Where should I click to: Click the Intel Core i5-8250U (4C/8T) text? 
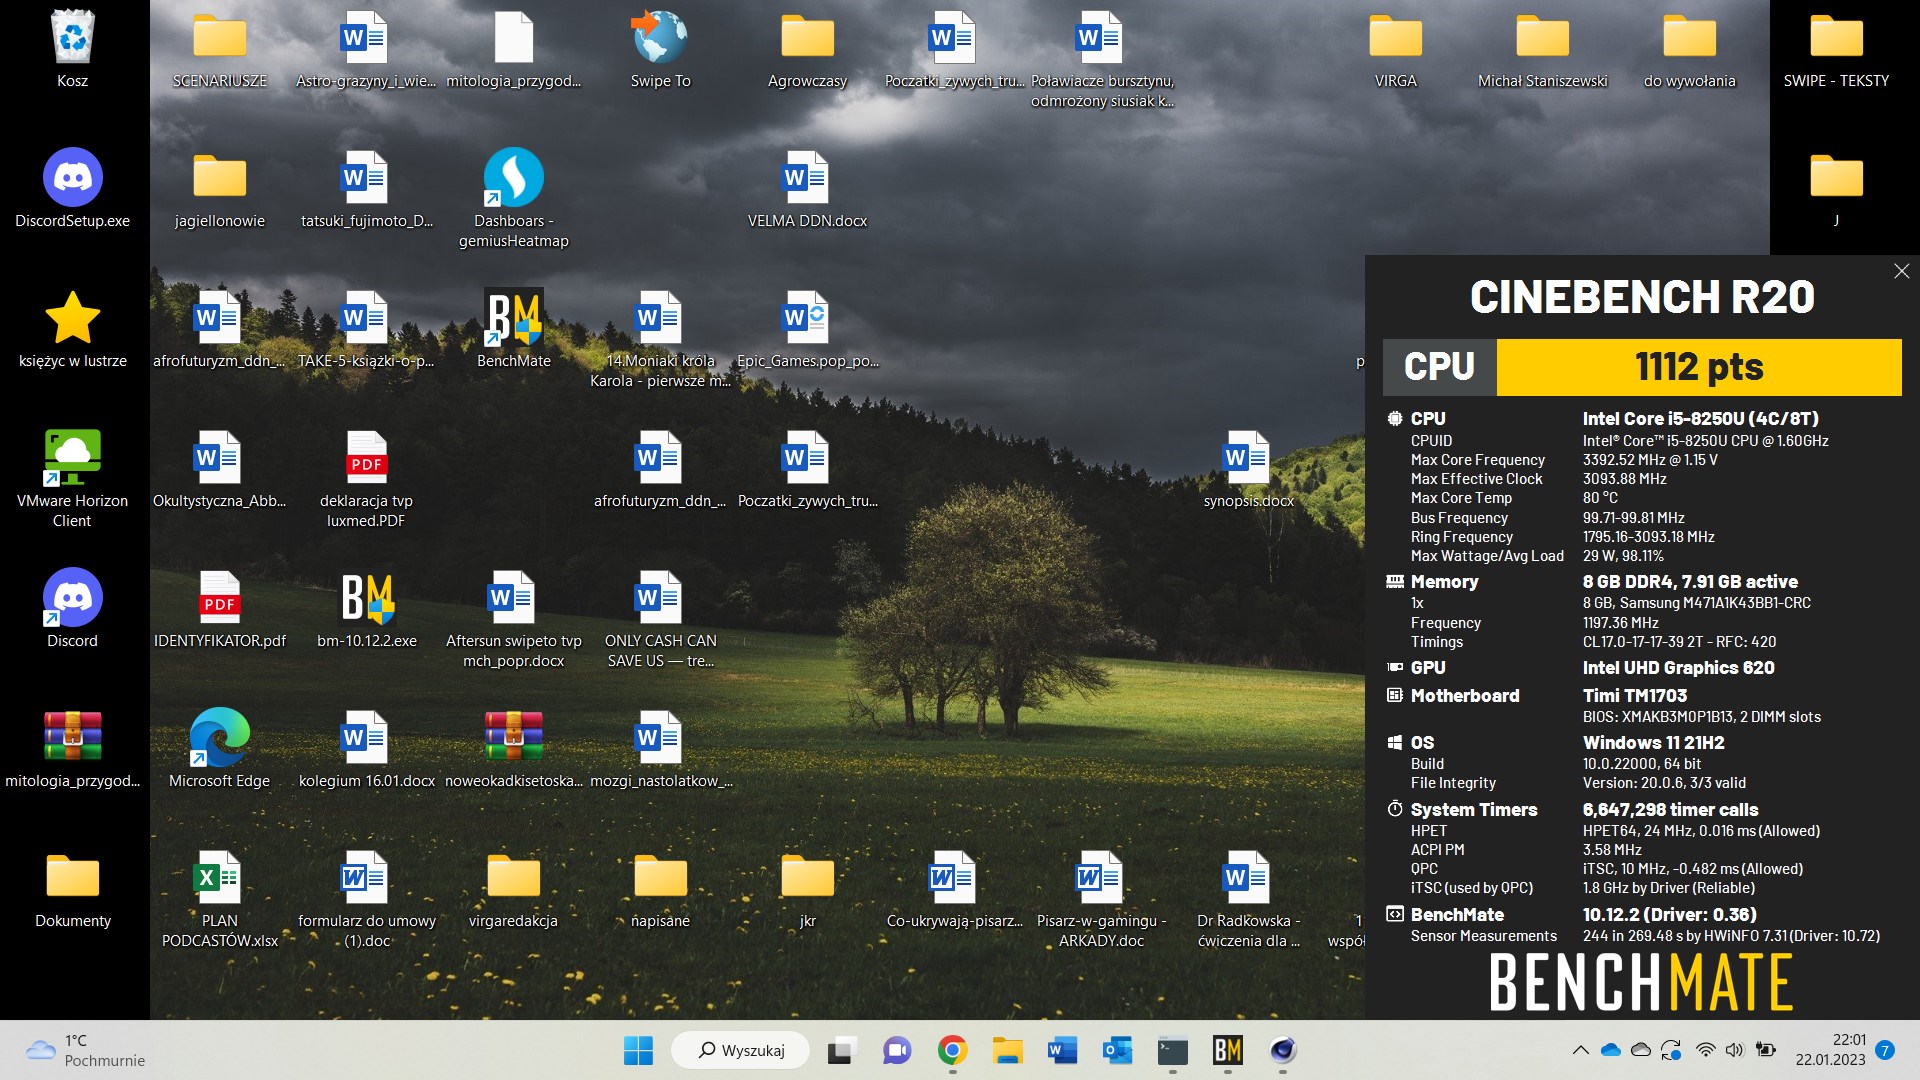click(x=1700, y=419)
